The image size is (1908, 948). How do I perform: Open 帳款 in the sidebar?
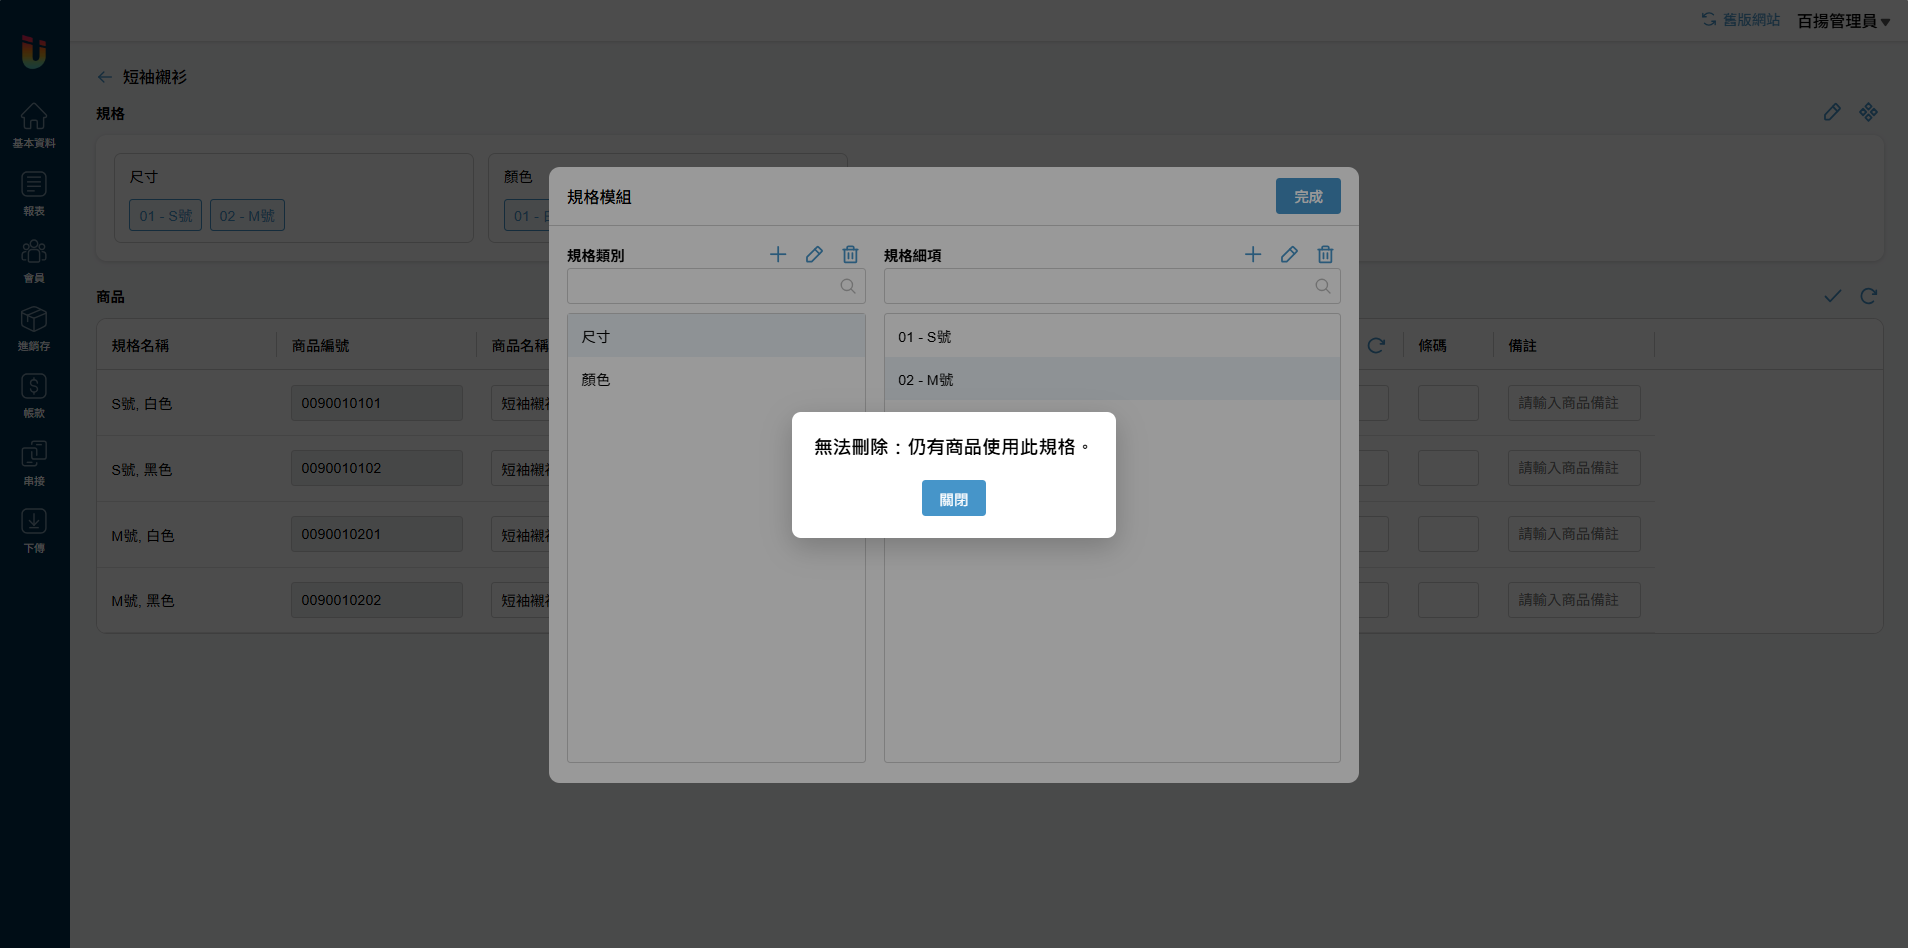click(34, 395)
